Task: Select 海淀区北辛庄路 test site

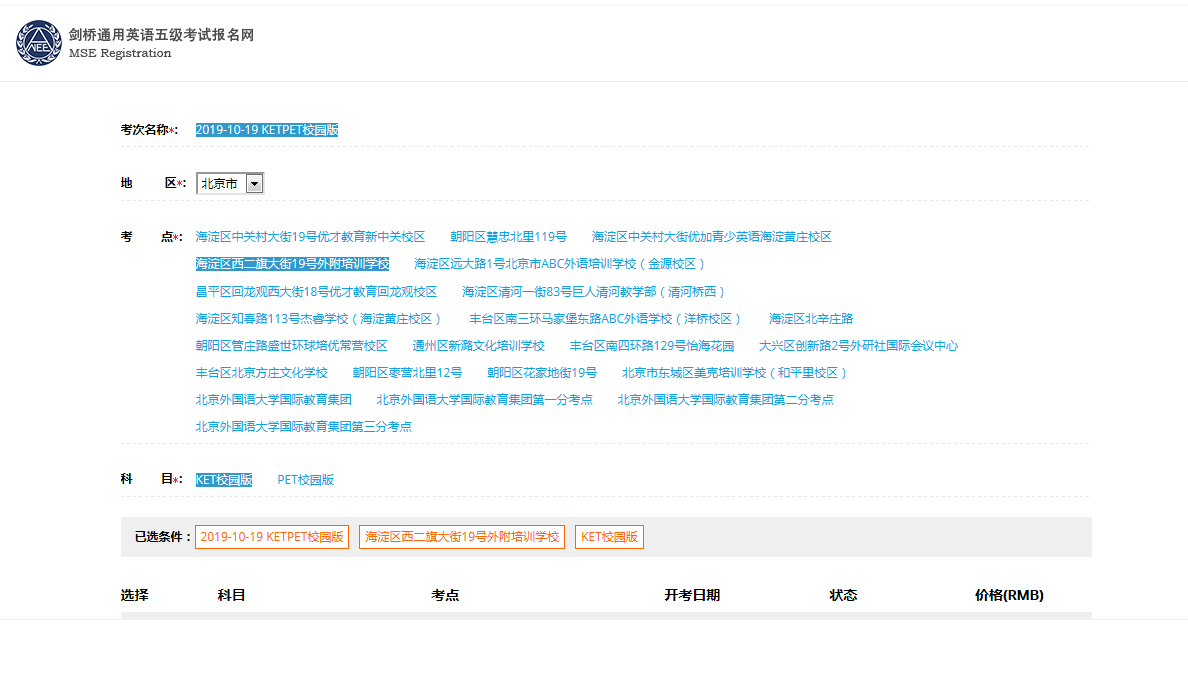Action: point(811,319)
